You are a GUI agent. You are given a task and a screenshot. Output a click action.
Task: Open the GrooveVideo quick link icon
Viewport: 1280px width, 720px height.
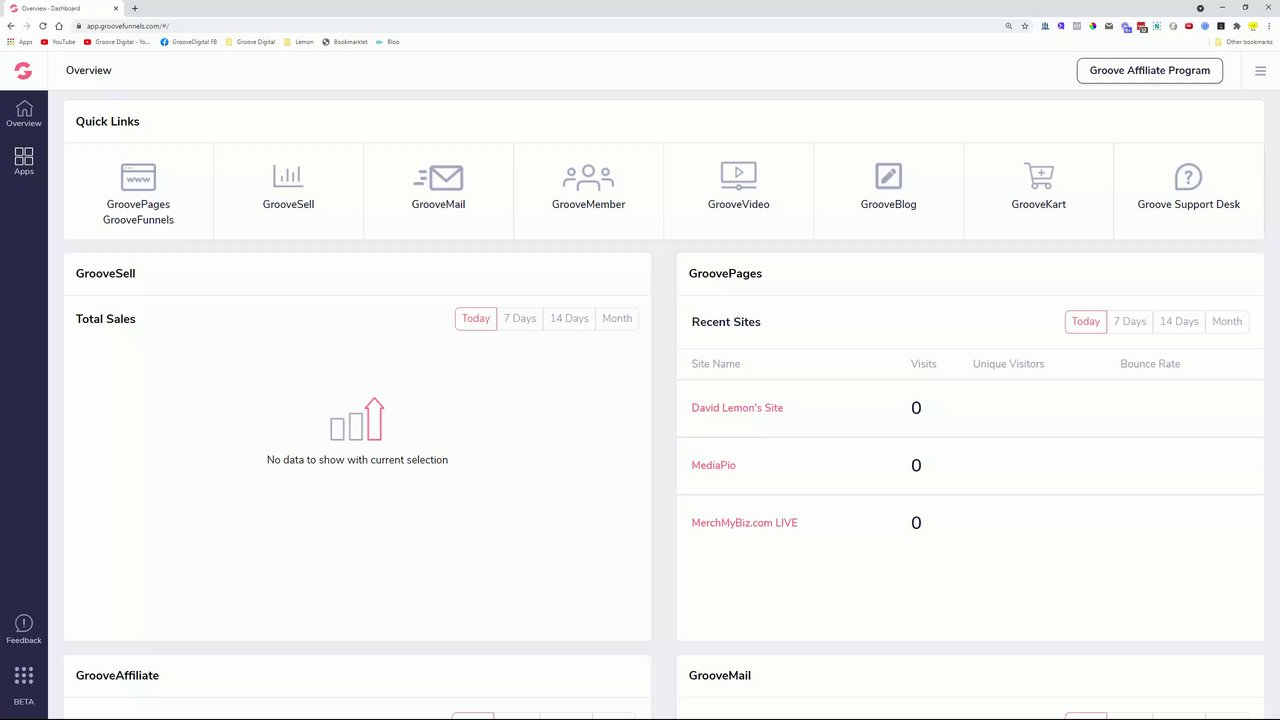[x=738, y=176]
